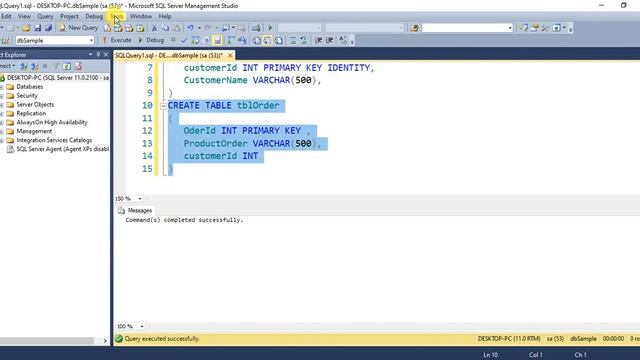Open Object Explorer window position arrow

[90, 54]
